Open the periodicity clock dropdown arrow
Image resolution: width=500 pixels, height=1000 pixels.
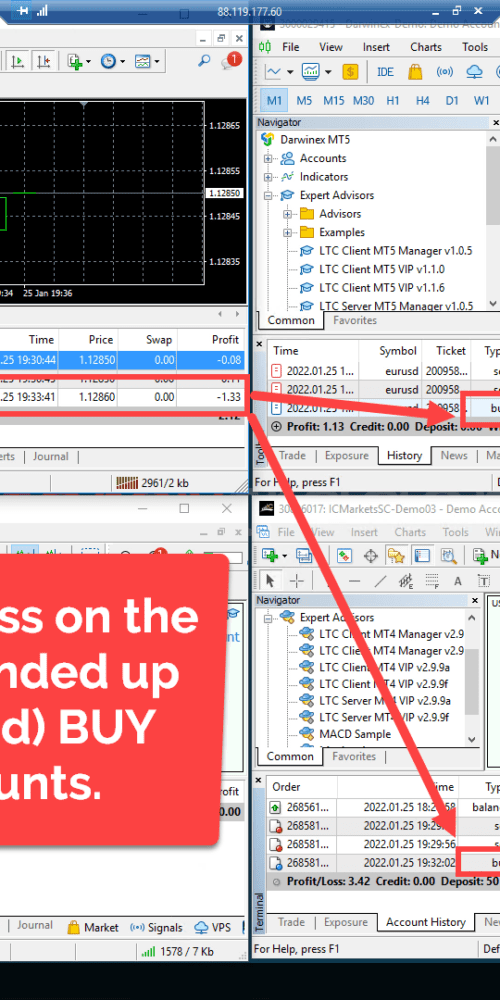[122, 61]
